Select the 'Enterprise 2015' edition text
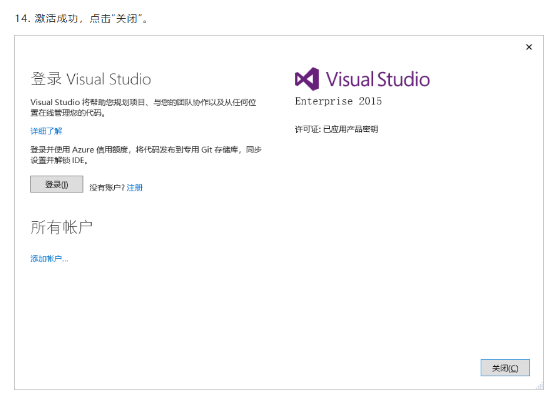The height and width of the screenshot is (407, 551). tap(338, 101)
